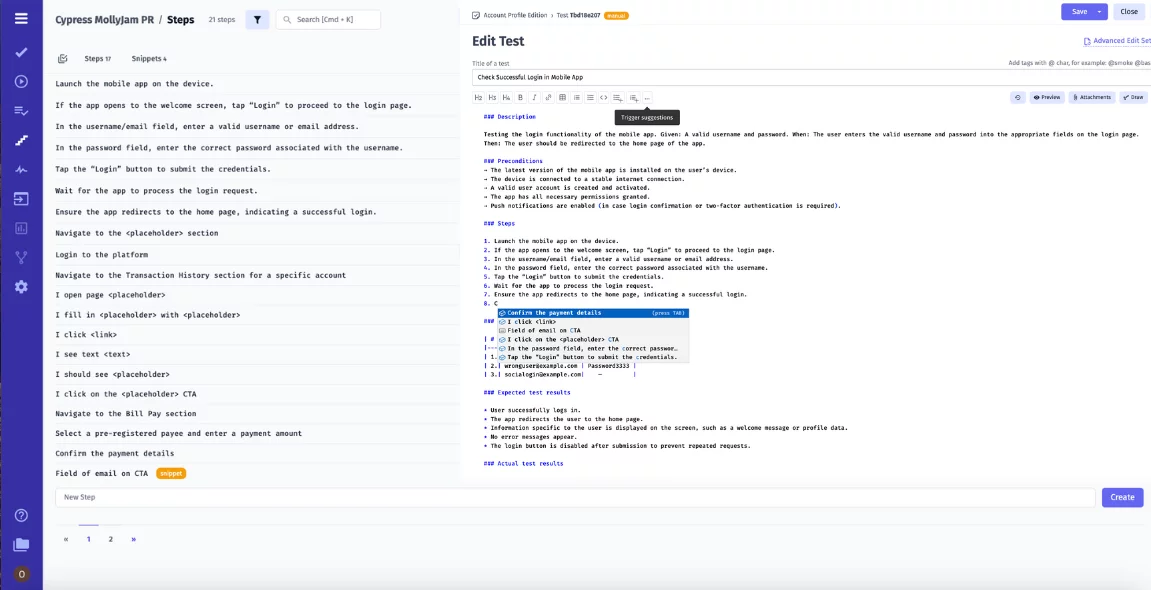Image resolution: width=1151 pixels, height=590 pixels.
Task: Click the analytics chart icon in the sidebar
Action: click(x=21, y=229)
